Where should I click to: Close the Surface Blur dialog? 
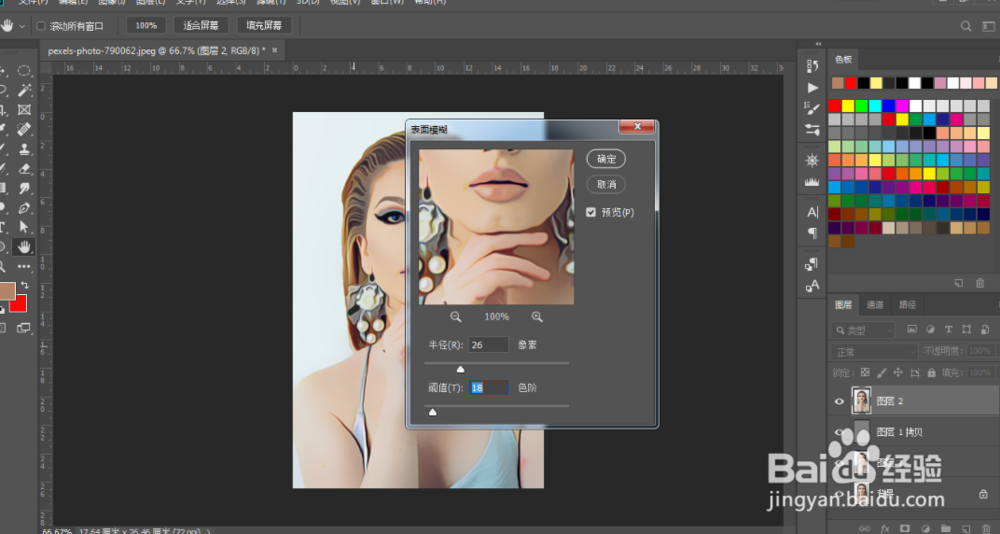(x=636, y=126)
